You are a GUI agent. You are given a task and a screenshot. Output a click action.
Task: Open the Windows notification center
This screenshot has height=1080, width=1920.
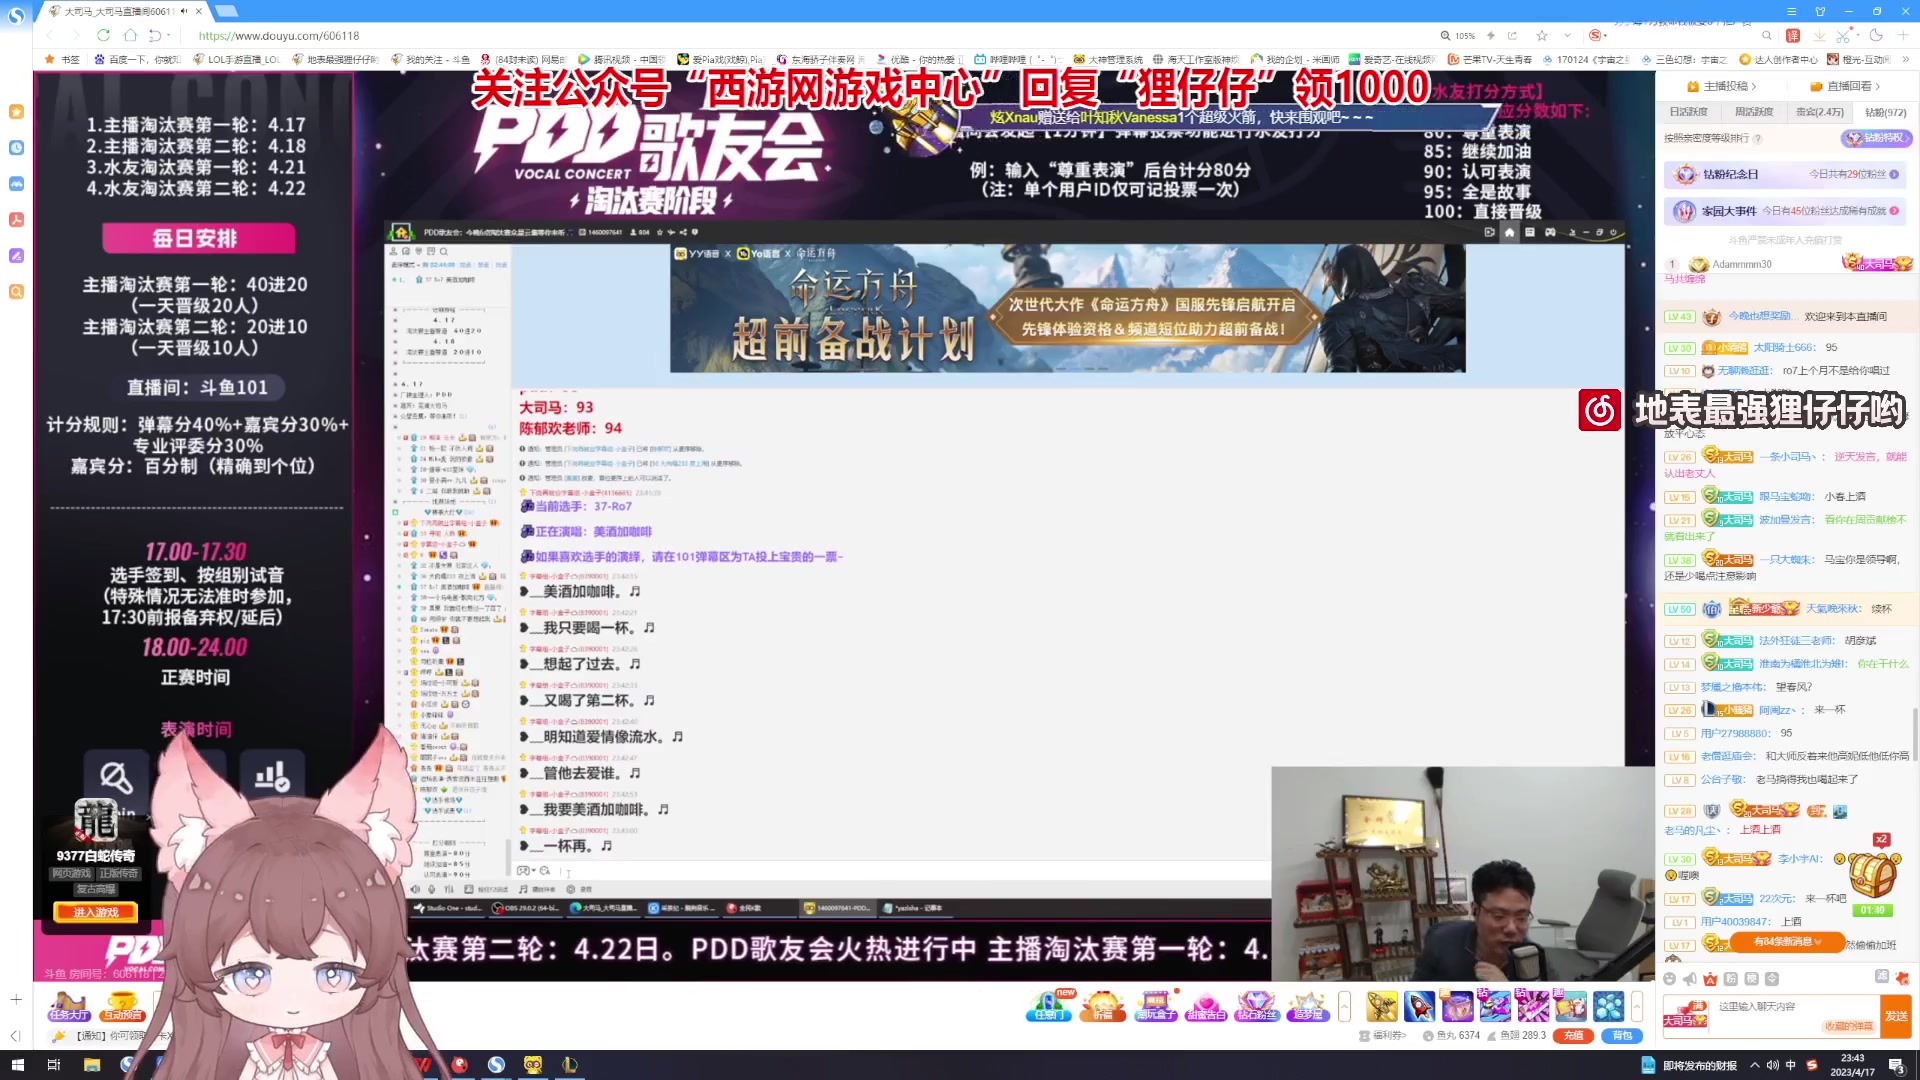click(1896, 1065)
